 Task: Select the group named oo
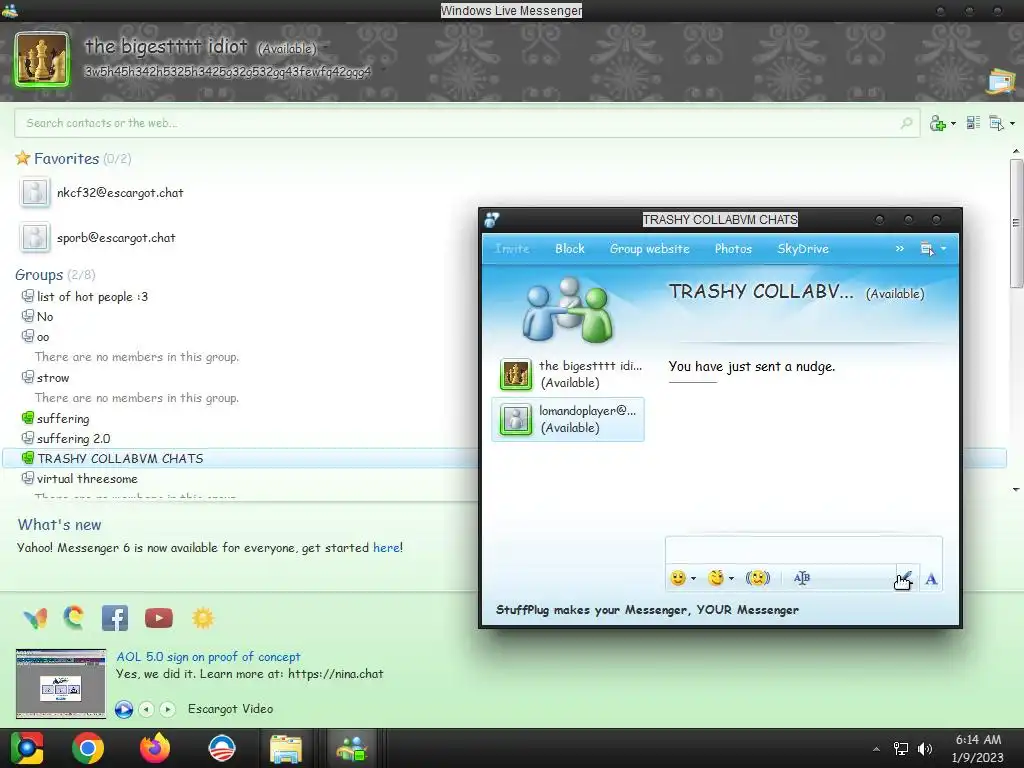(43, 337)
